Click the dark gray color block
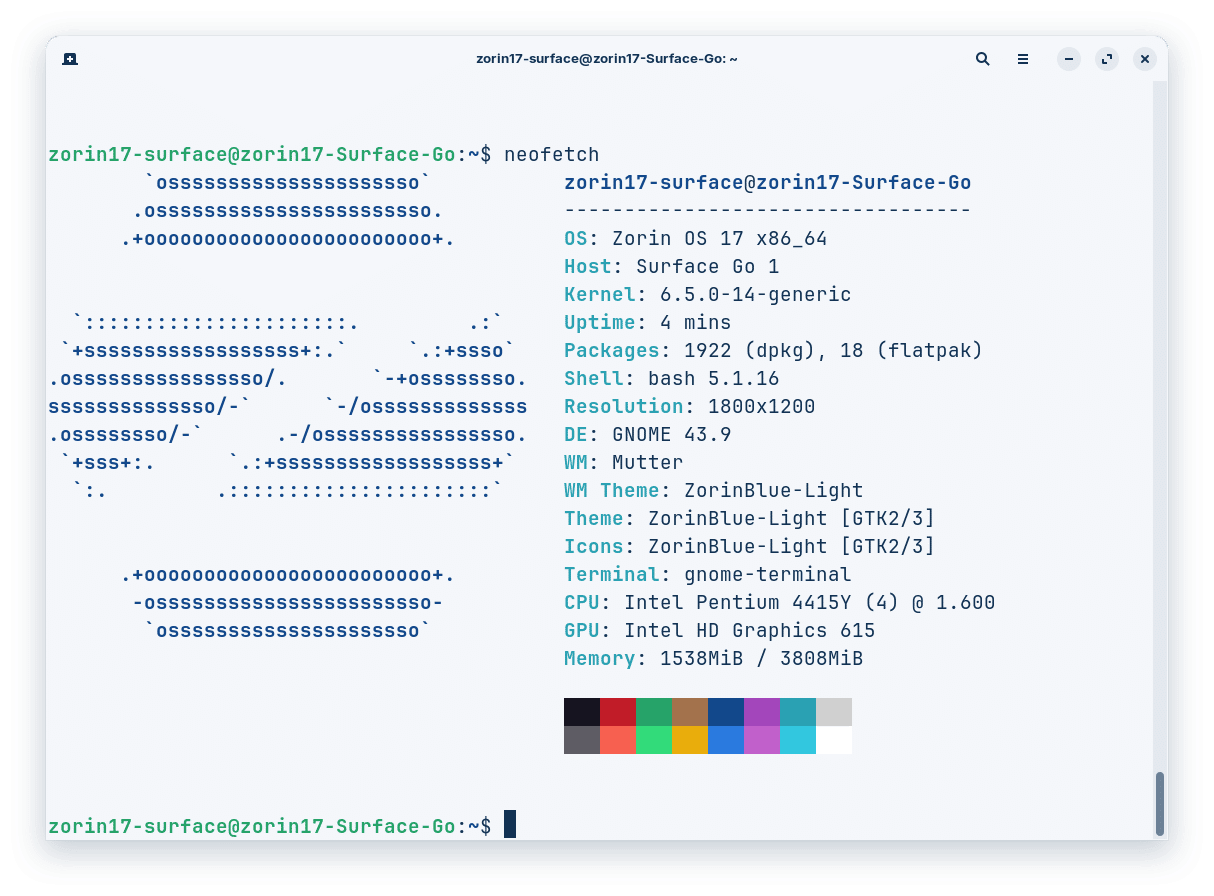Viewport: 1214px width, 896px height. point(582,740)
